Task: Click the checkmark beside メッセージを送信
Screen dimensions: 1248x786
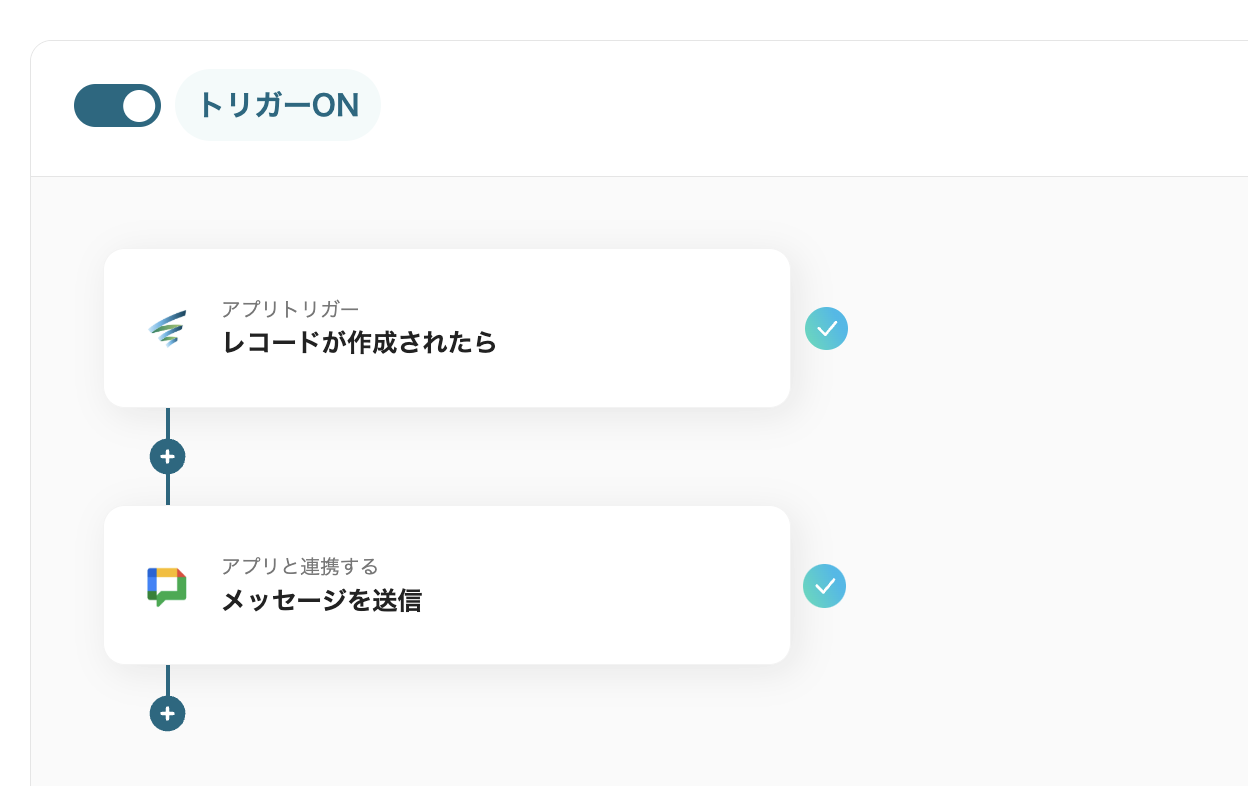Action: (824, 586)
